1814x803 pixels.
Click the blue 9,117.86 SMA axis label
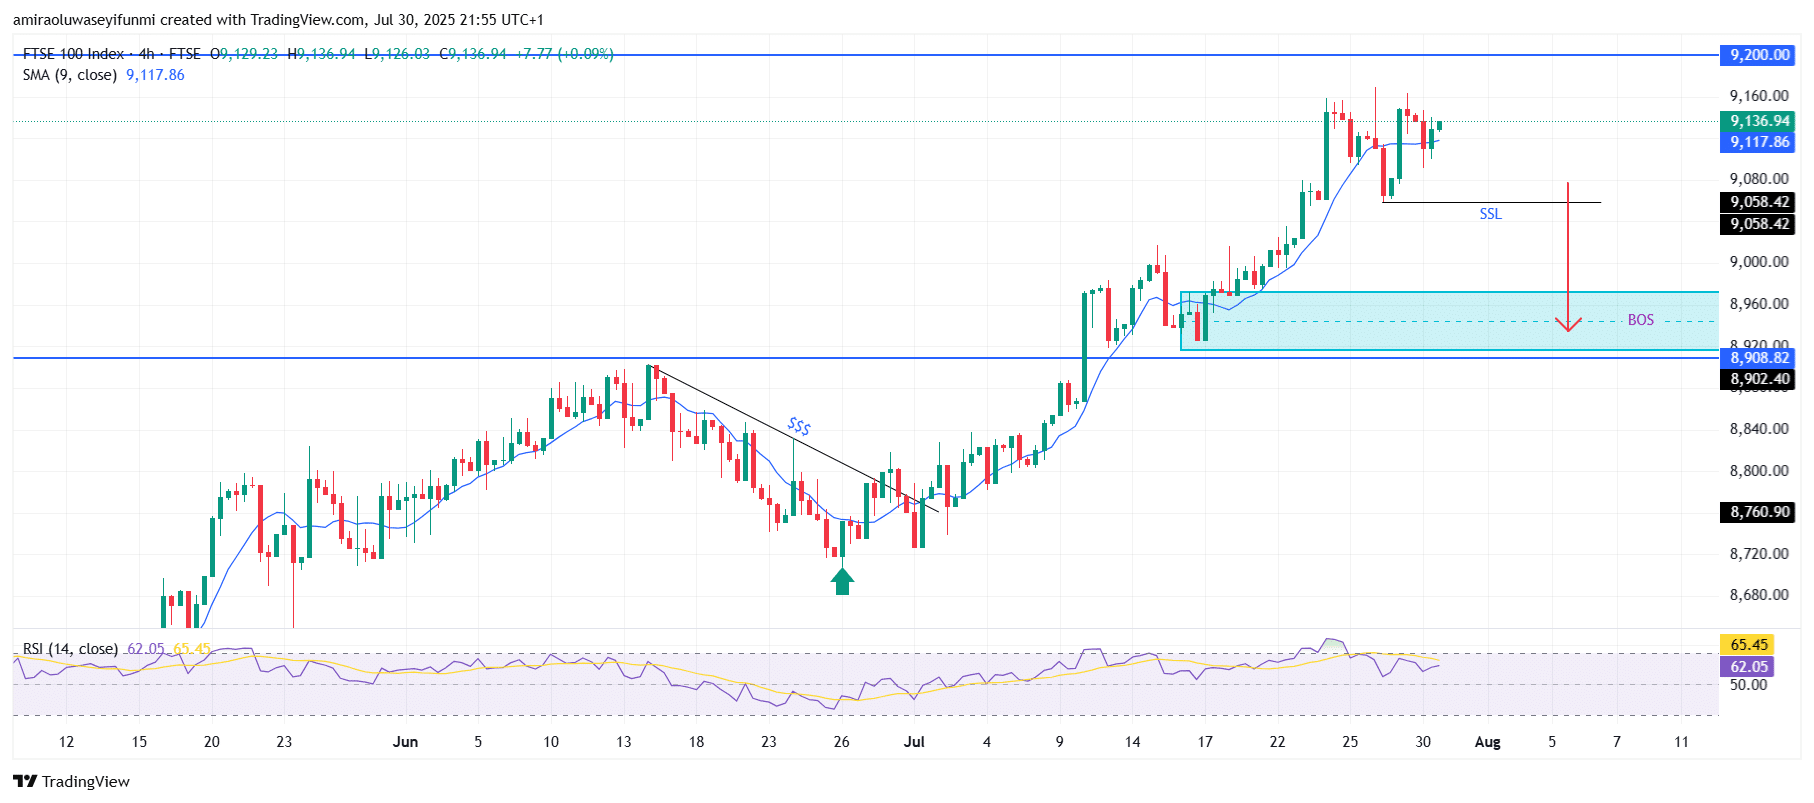coord(1759,142)
